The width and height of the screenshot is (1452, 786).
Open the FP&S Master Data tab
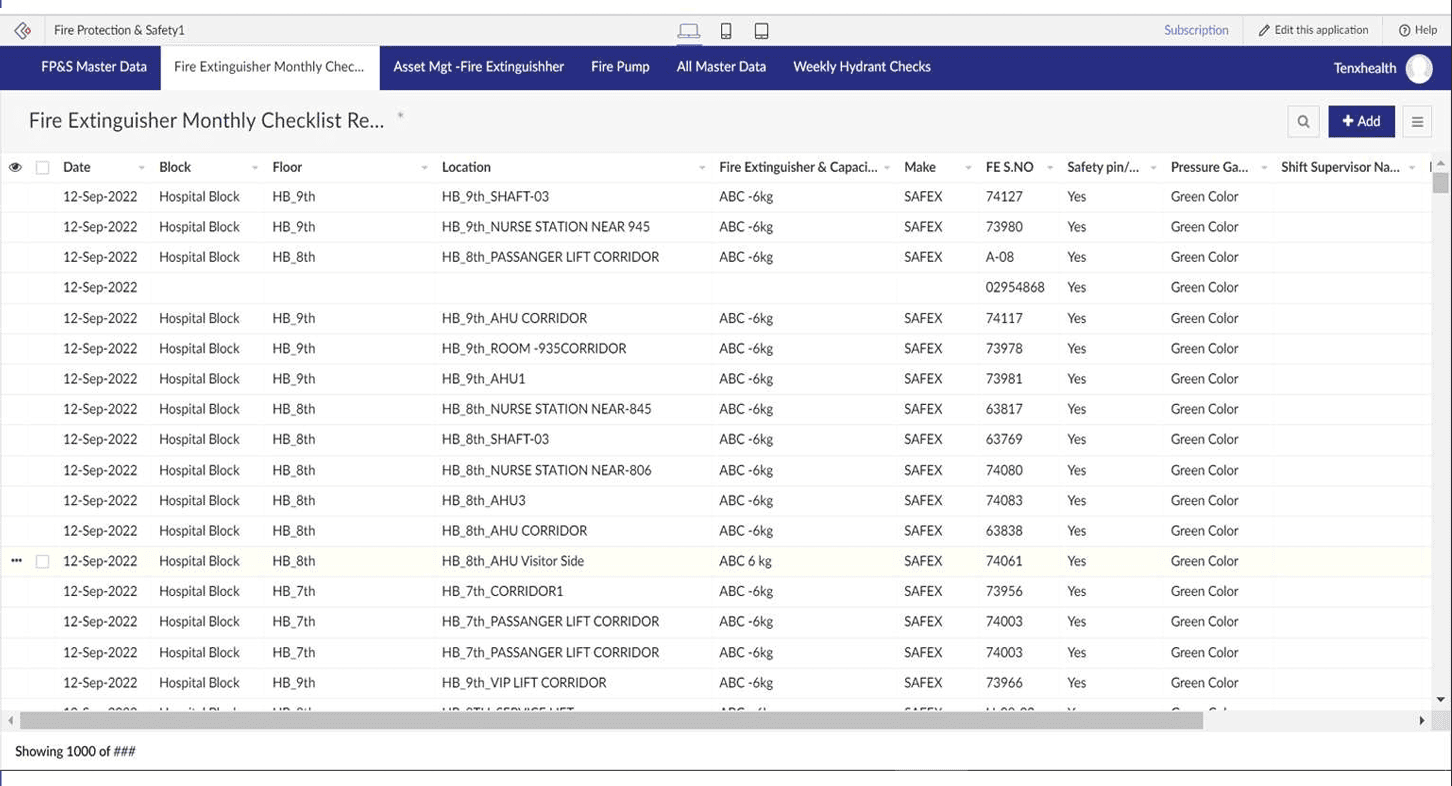[94, 67]
